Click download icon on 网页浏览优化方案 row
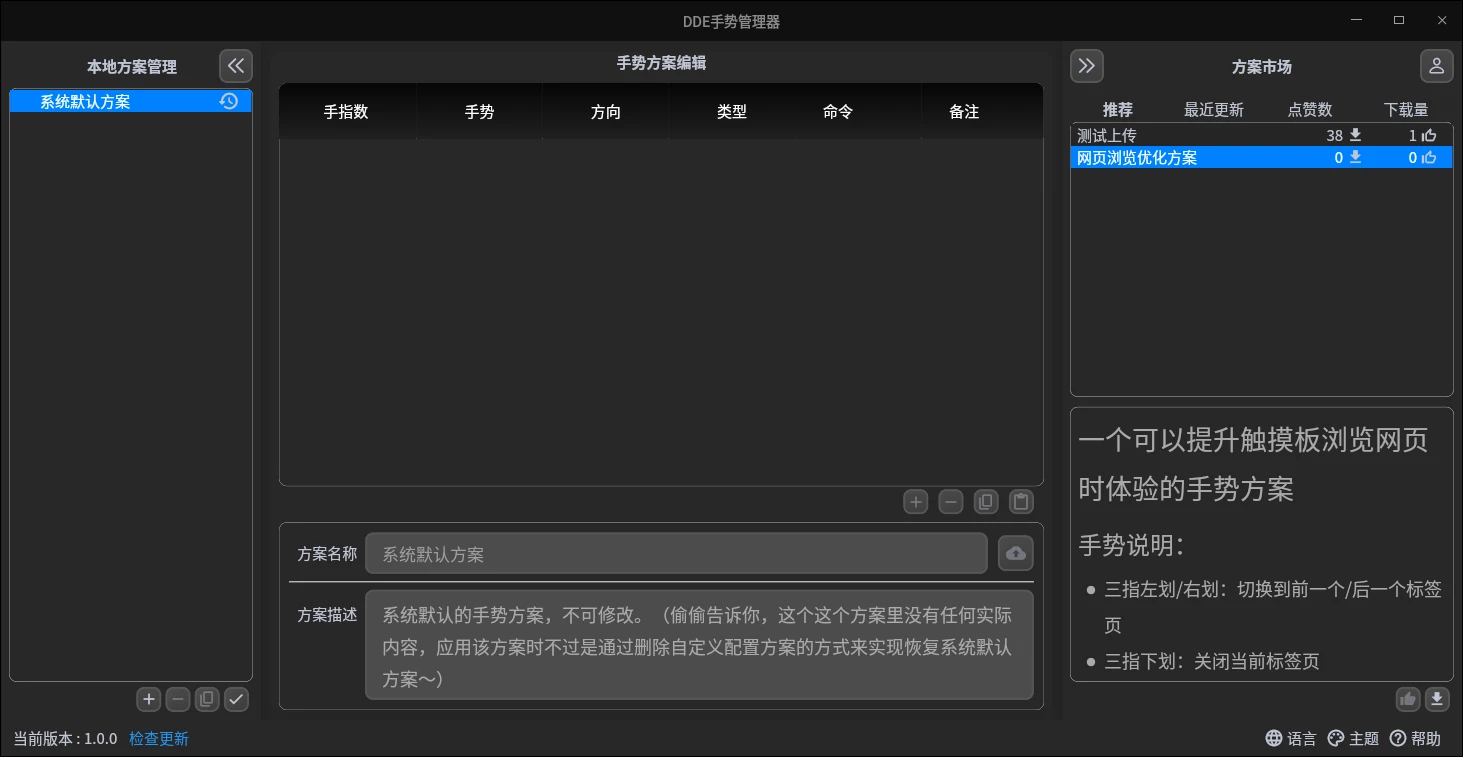The image size is (1463, 757). coord(1356,157)
